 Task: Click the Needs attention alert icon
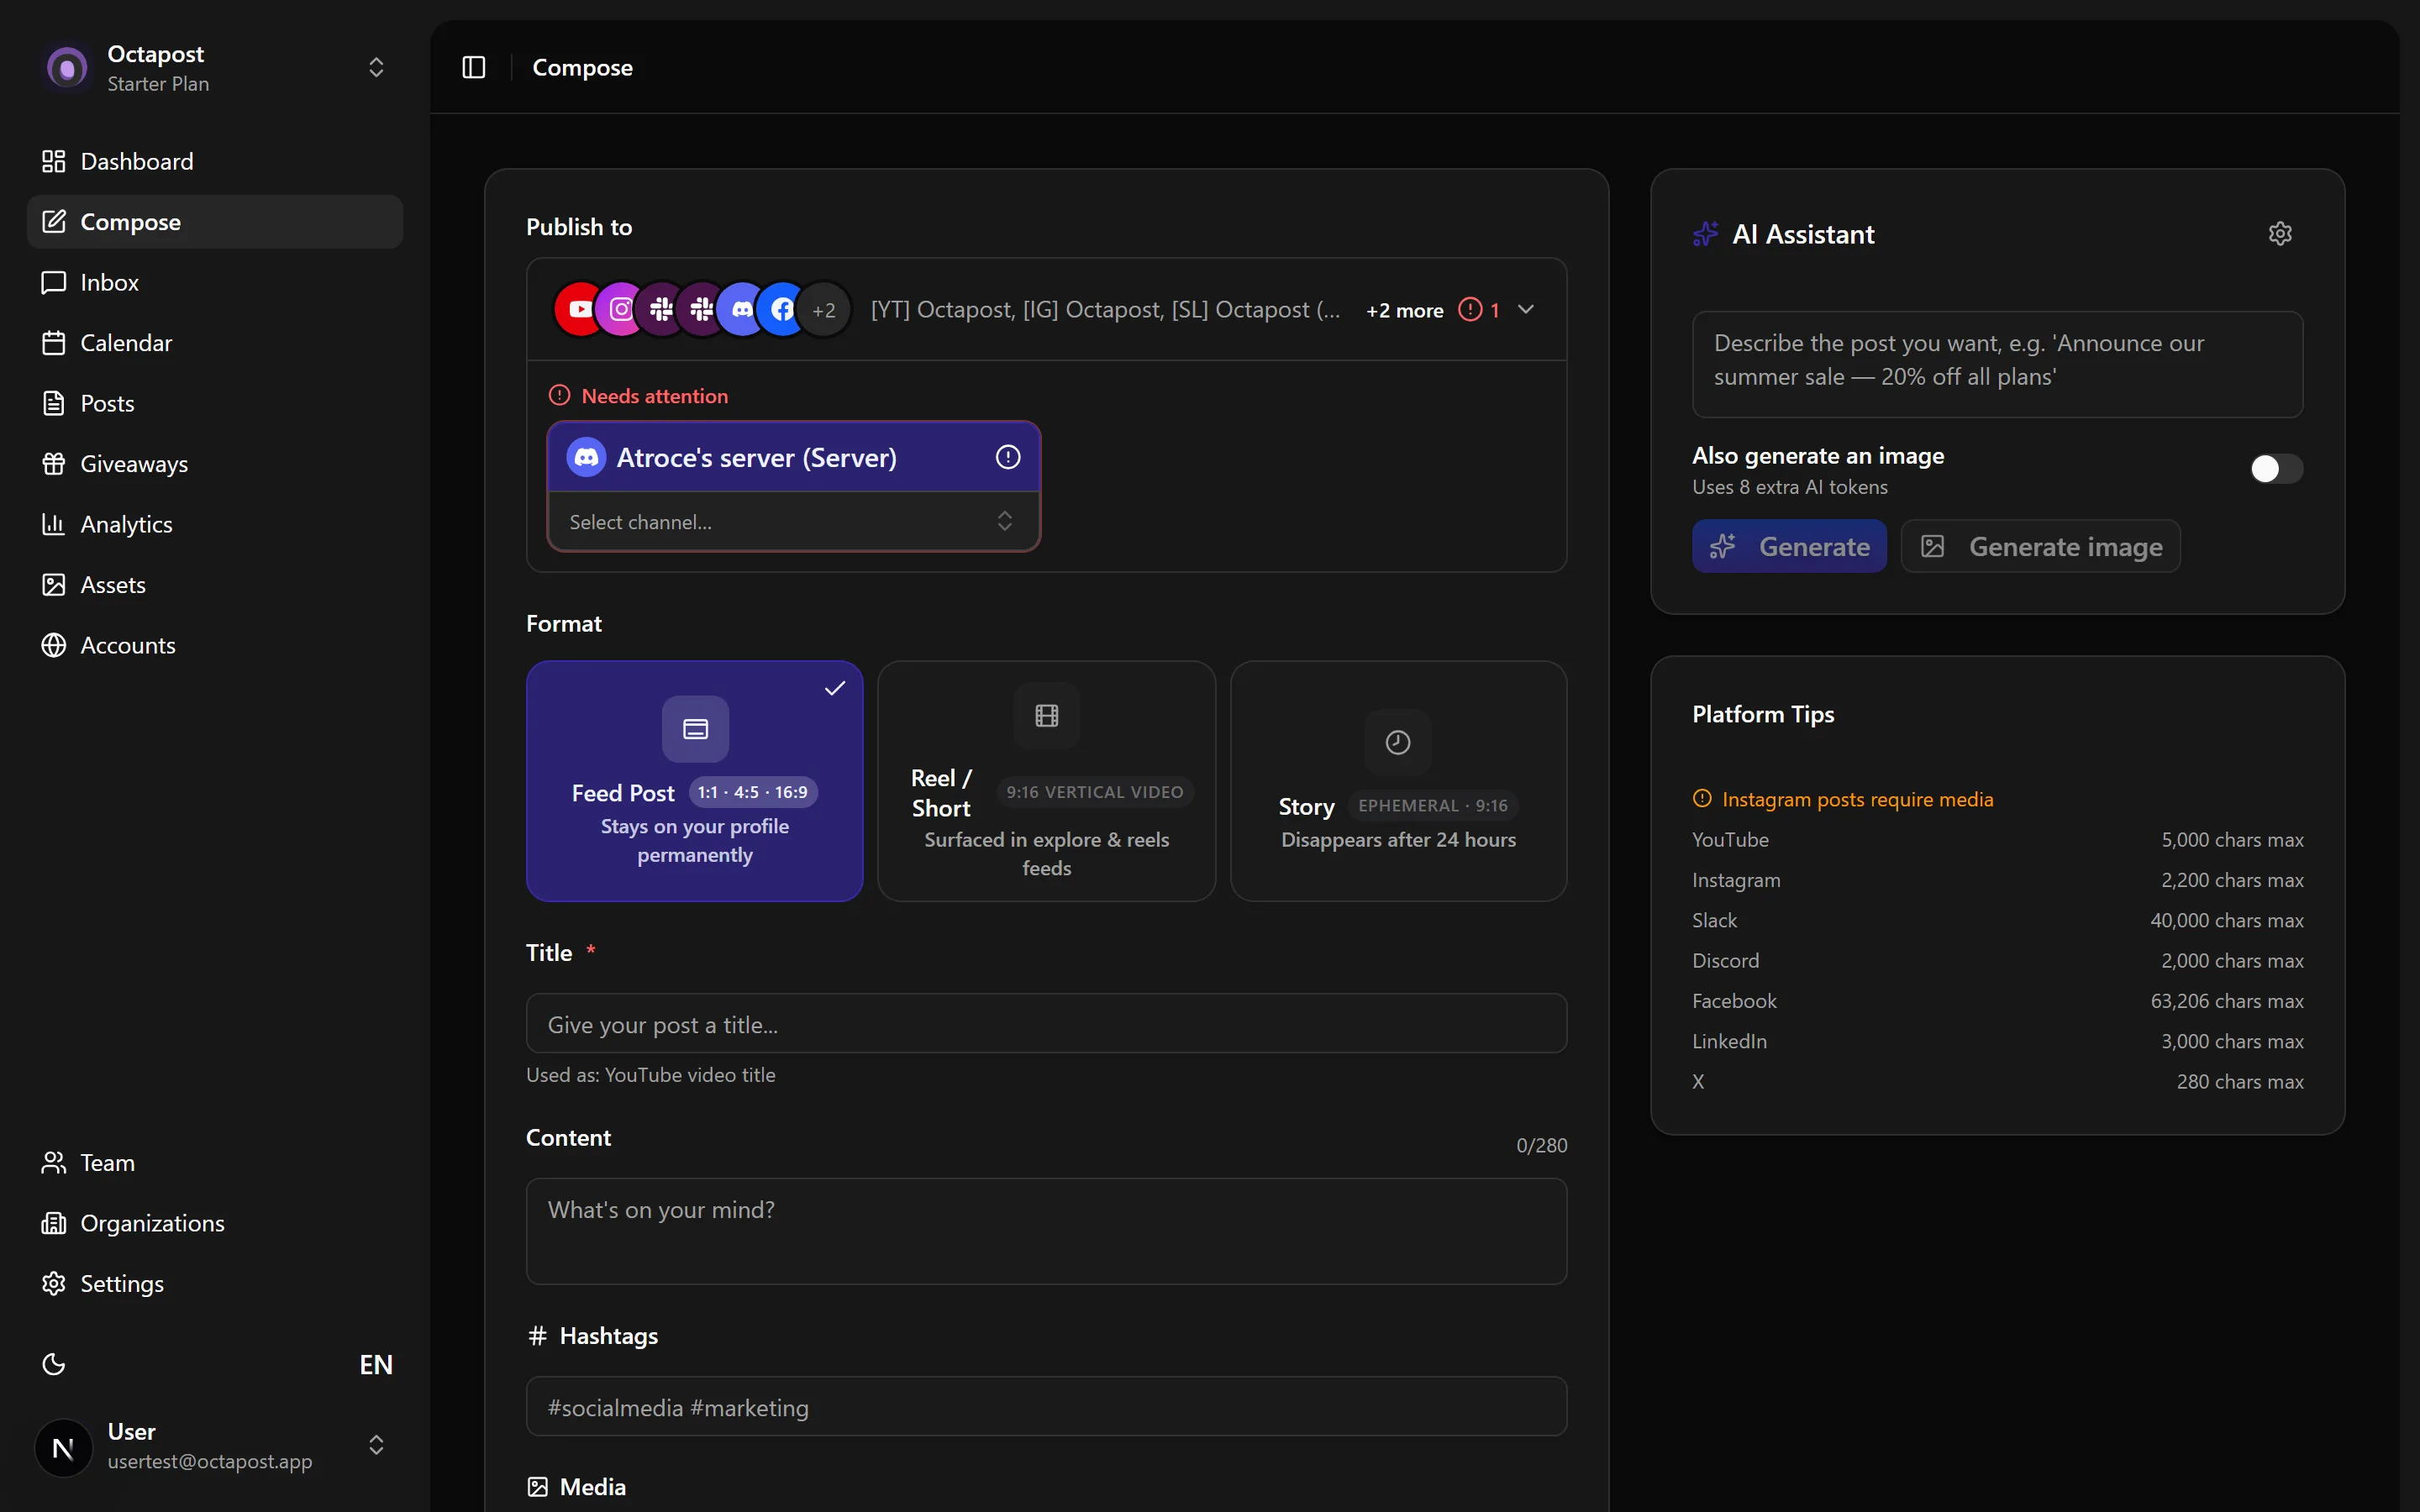tap(559, 396)
